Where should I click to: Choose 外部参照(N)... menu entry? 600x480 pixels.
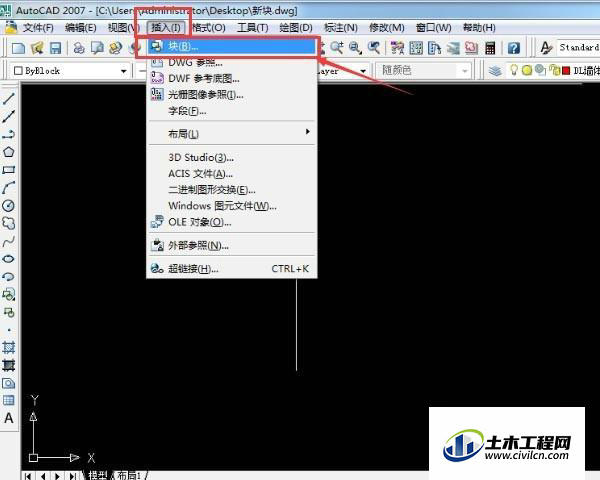[x=232, y=245]
